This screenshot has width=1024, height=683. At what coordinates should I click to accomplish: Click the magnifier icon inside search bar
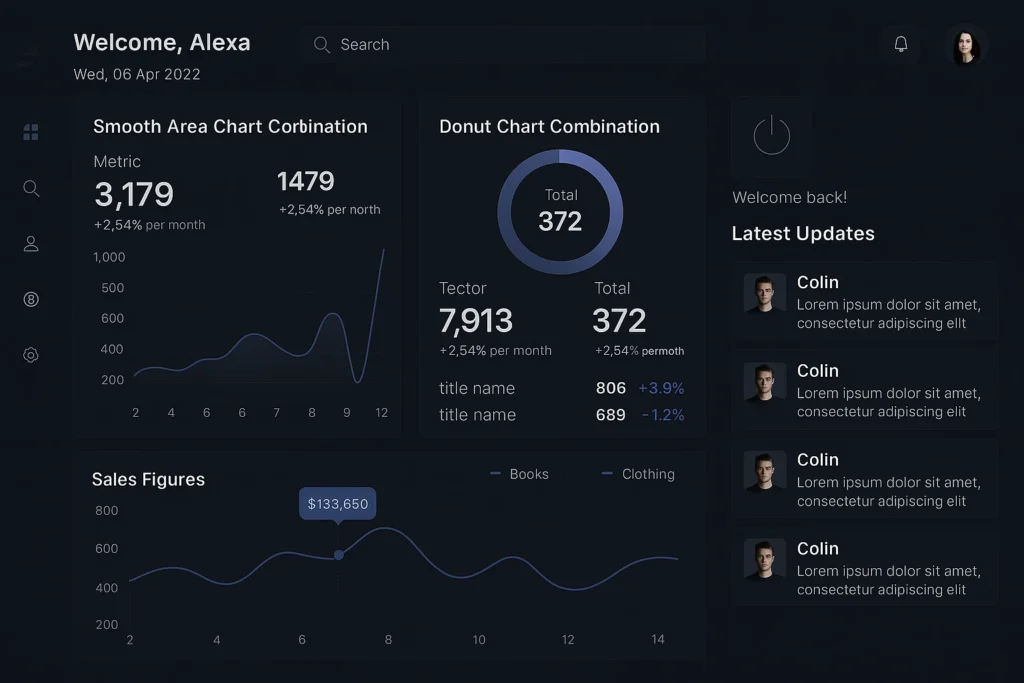[321, 45]
